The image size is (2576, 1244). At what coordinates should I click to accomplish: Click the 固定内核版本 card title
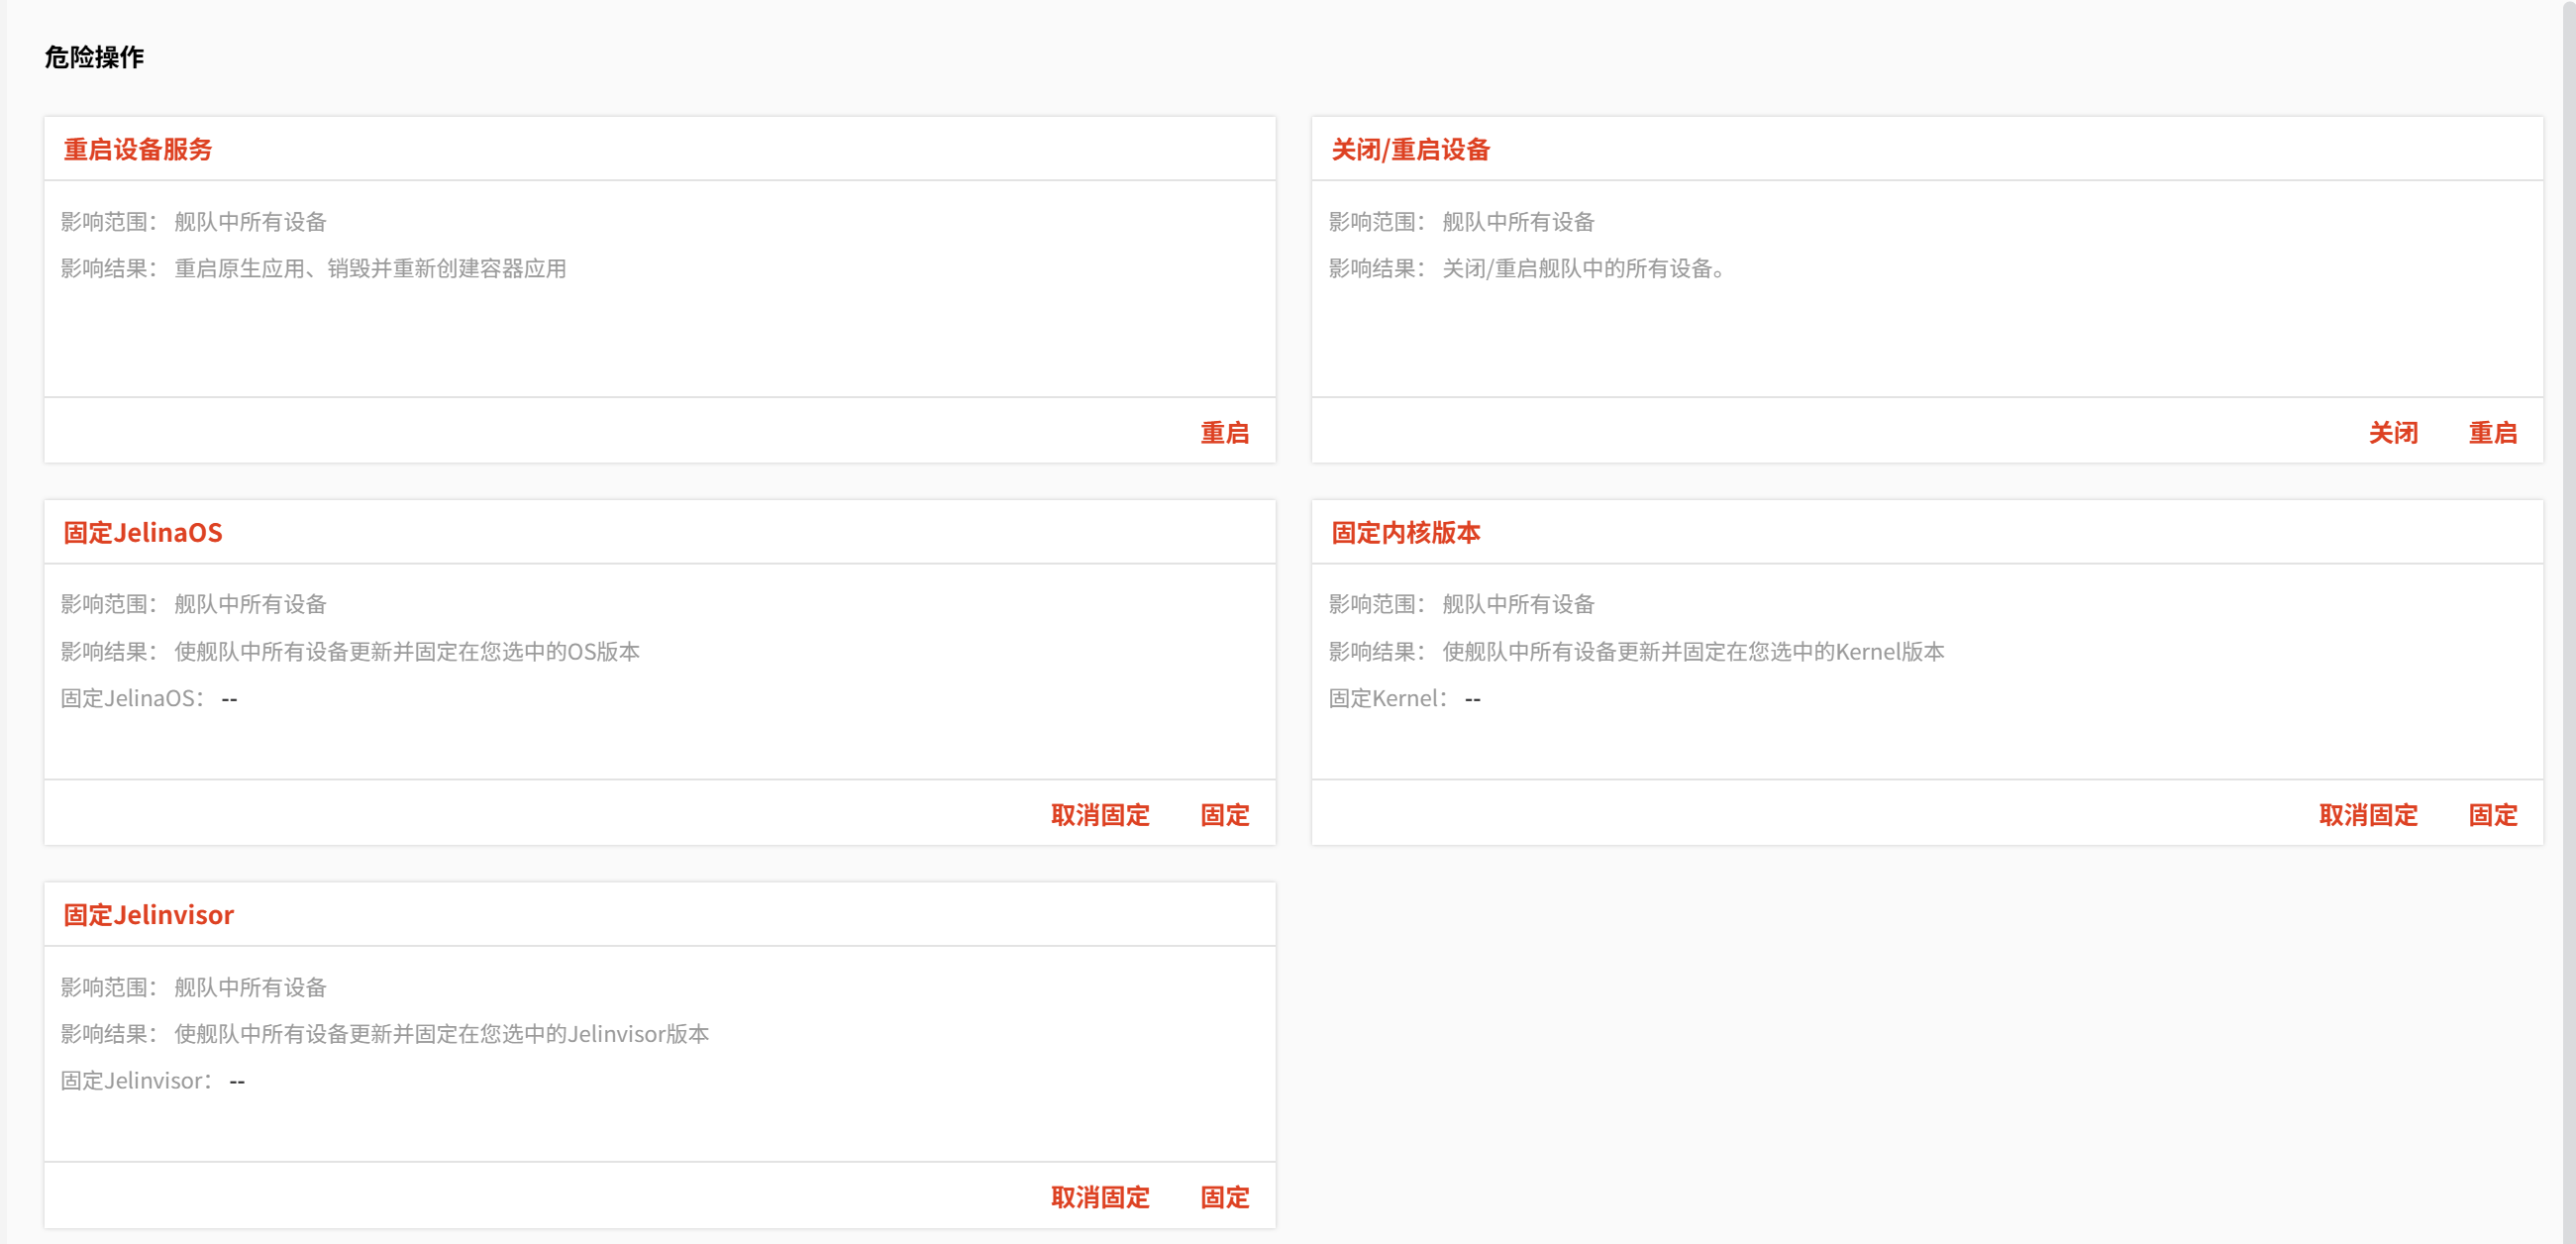click(1405, 532)
